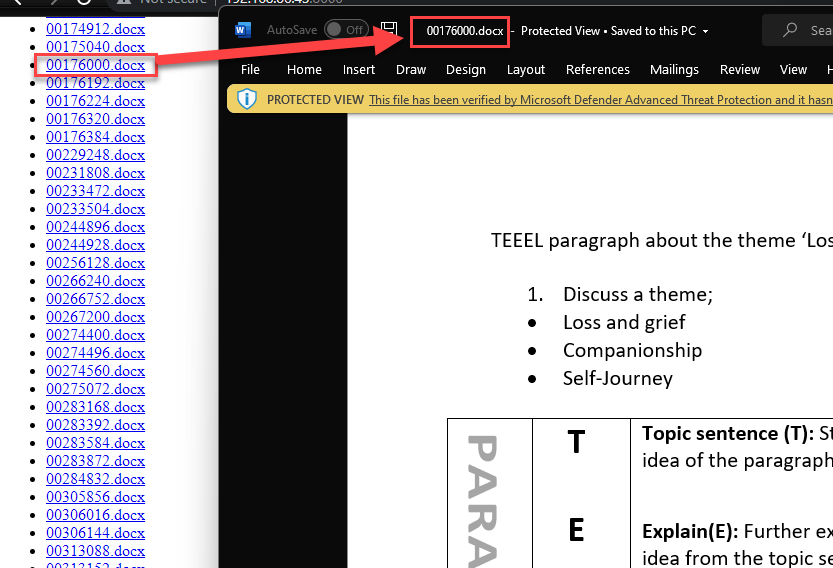Open the Layout ribbon tab
Viewport: 833px width, 568px height.
point(526,70)
